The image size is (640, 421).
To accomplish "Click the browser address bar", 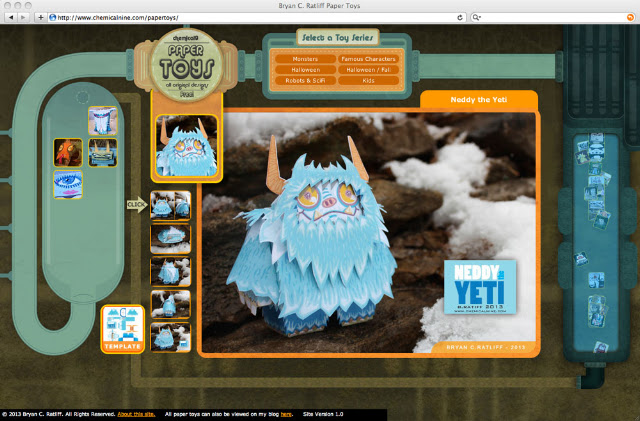I will click(257, 17).
